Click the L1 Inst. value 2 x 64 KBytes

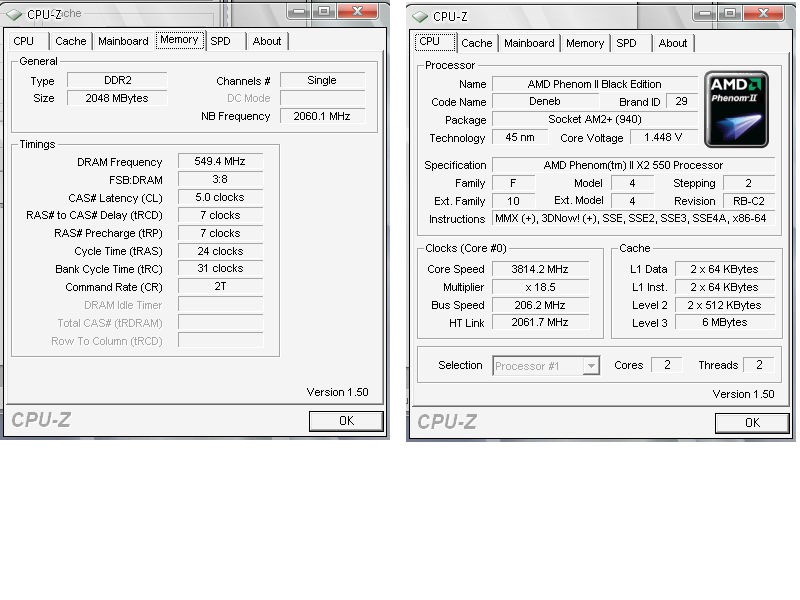725,287
